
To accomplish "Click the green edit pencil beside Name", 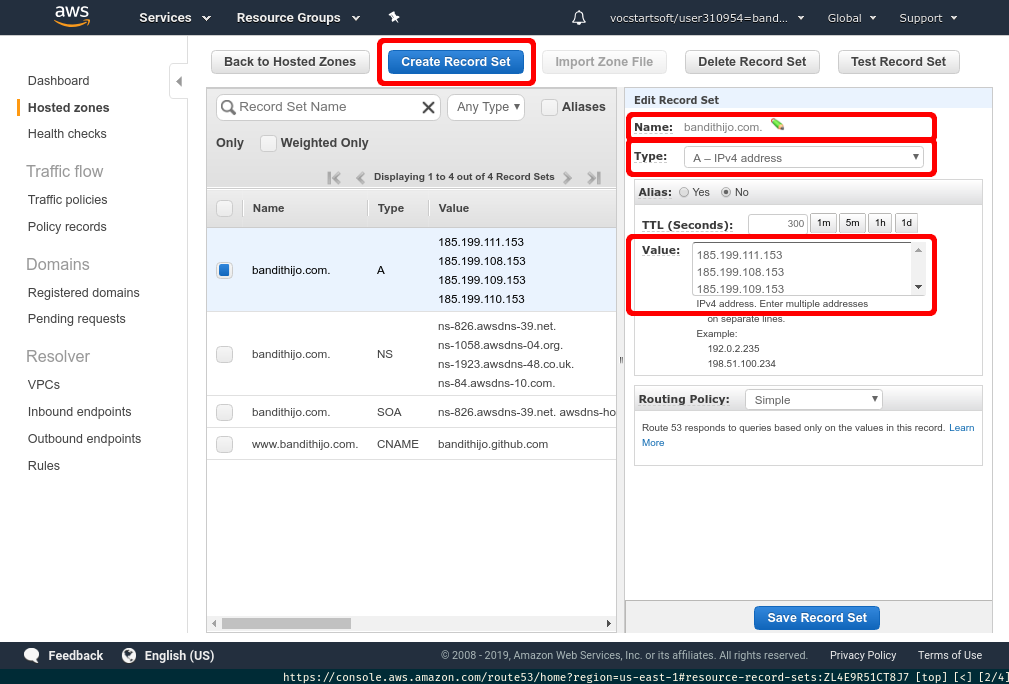I will (777, 125).
